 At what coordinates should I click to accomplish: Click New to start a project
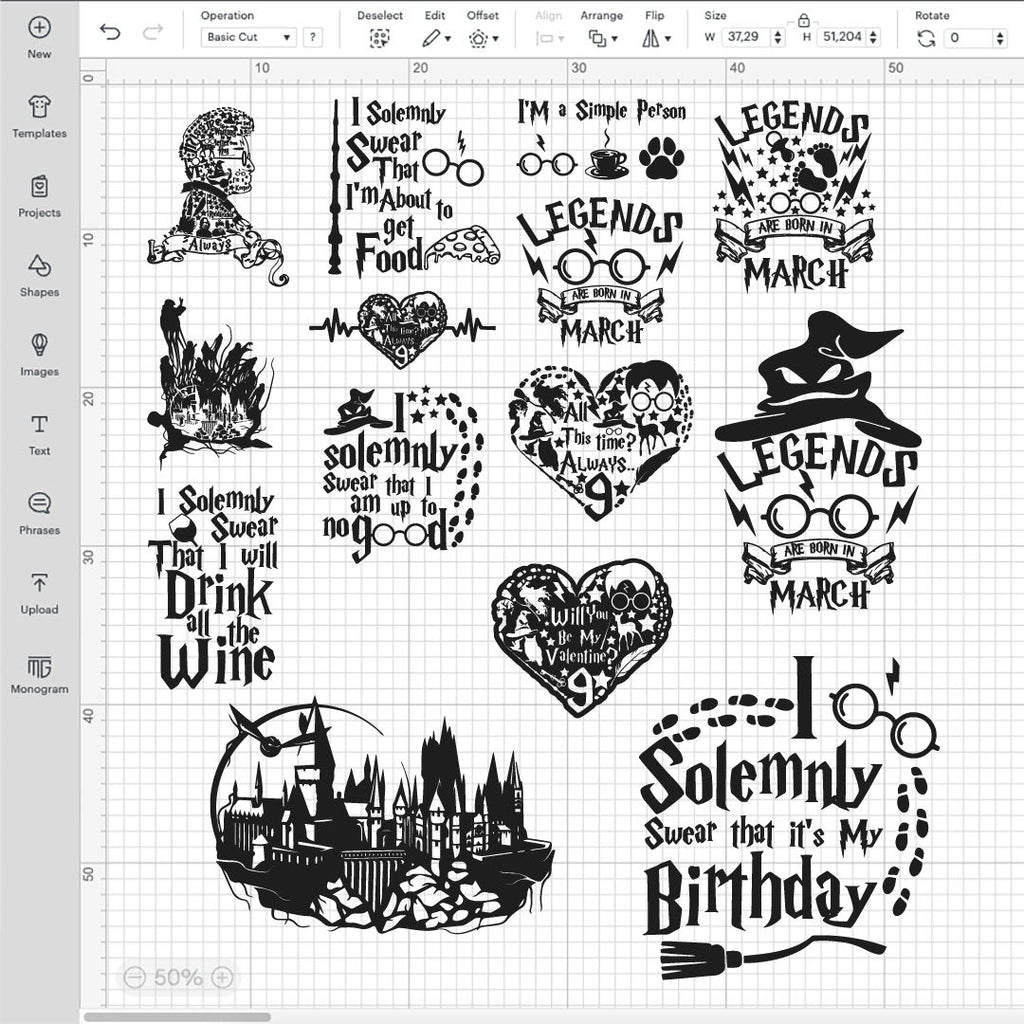click(39, 37)
